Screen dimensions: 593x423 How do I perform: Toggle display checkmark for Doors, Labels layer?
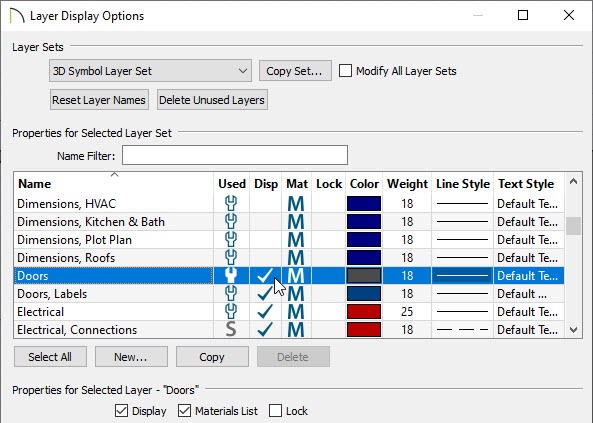(265, 294)
